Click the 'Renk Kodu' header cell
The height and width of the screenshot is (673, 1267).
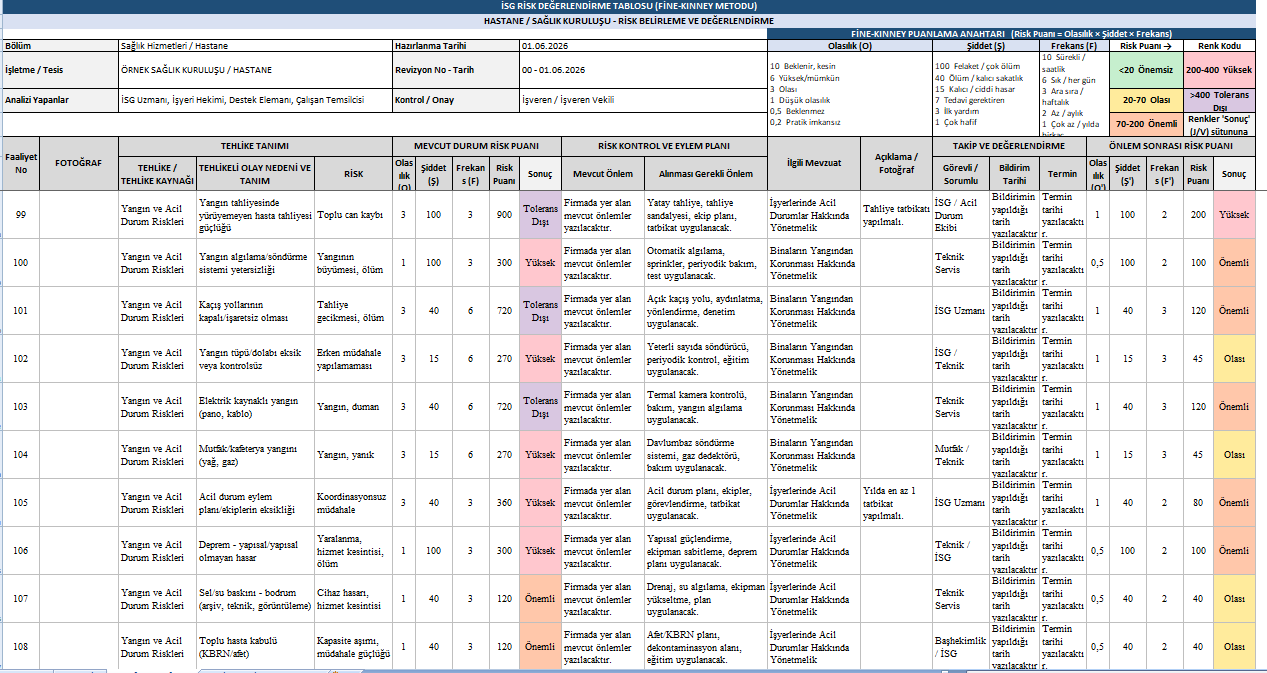point(1219,46)
